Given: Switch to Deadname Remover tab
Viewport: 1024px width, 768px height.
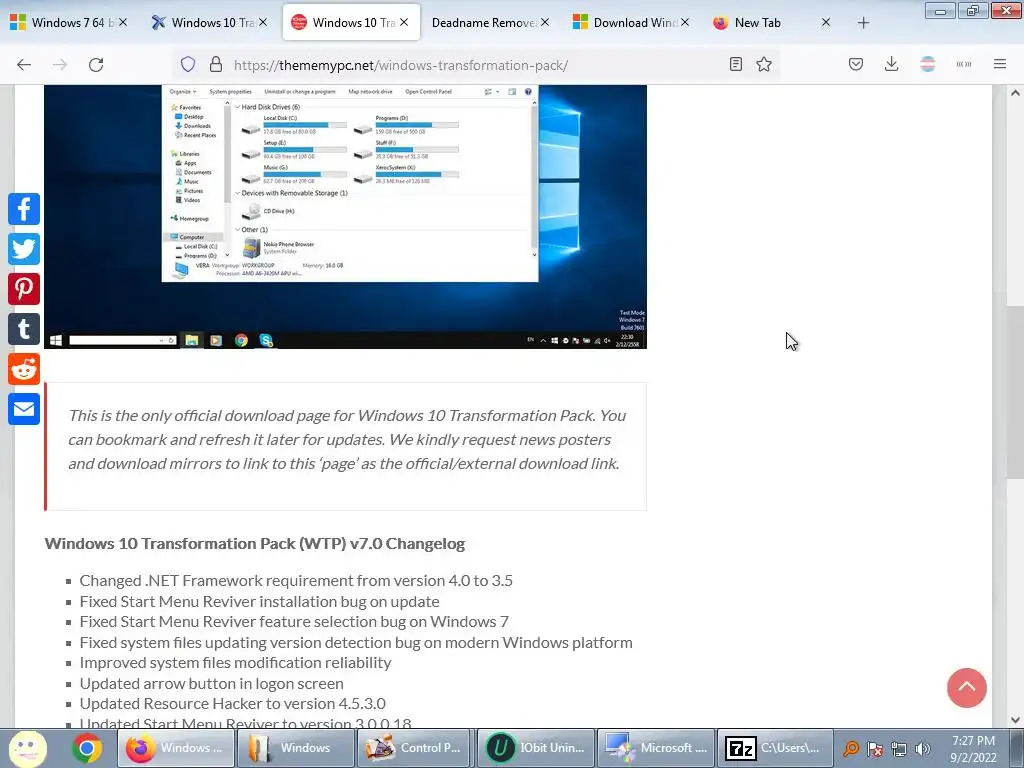Looking at the screenshot, I should coord(488,22).
